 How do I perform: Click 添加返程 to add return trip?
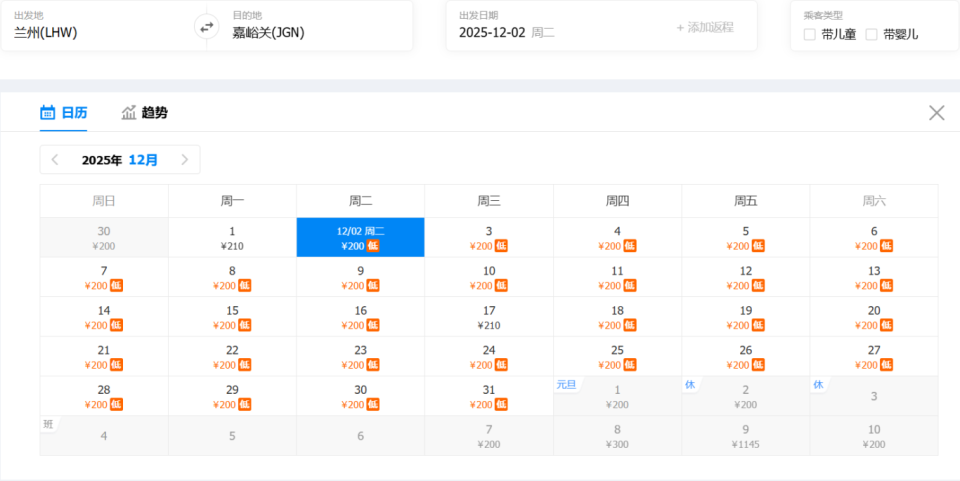point(705,27)
